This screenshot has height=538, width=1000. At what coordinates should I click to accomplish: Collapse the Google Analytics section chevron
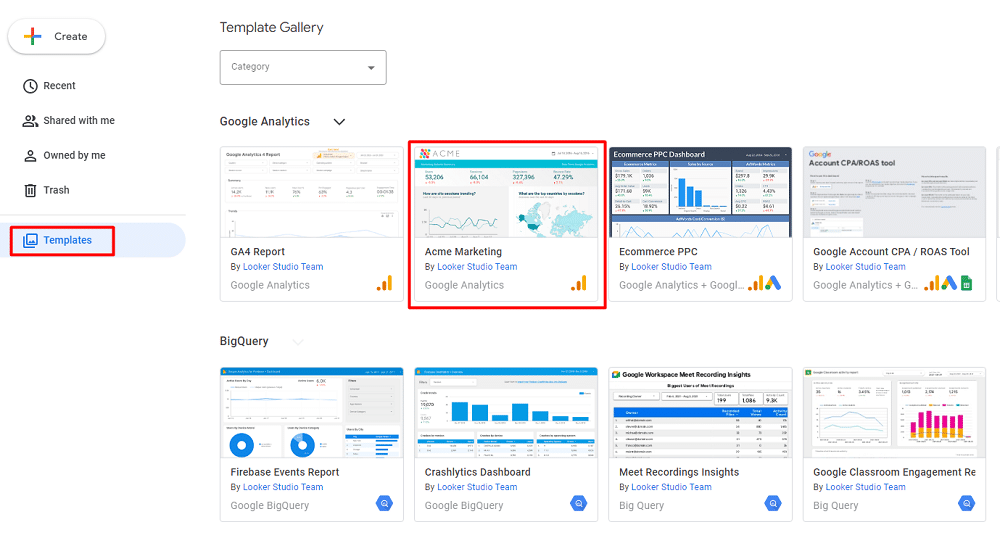pos(339,122)
